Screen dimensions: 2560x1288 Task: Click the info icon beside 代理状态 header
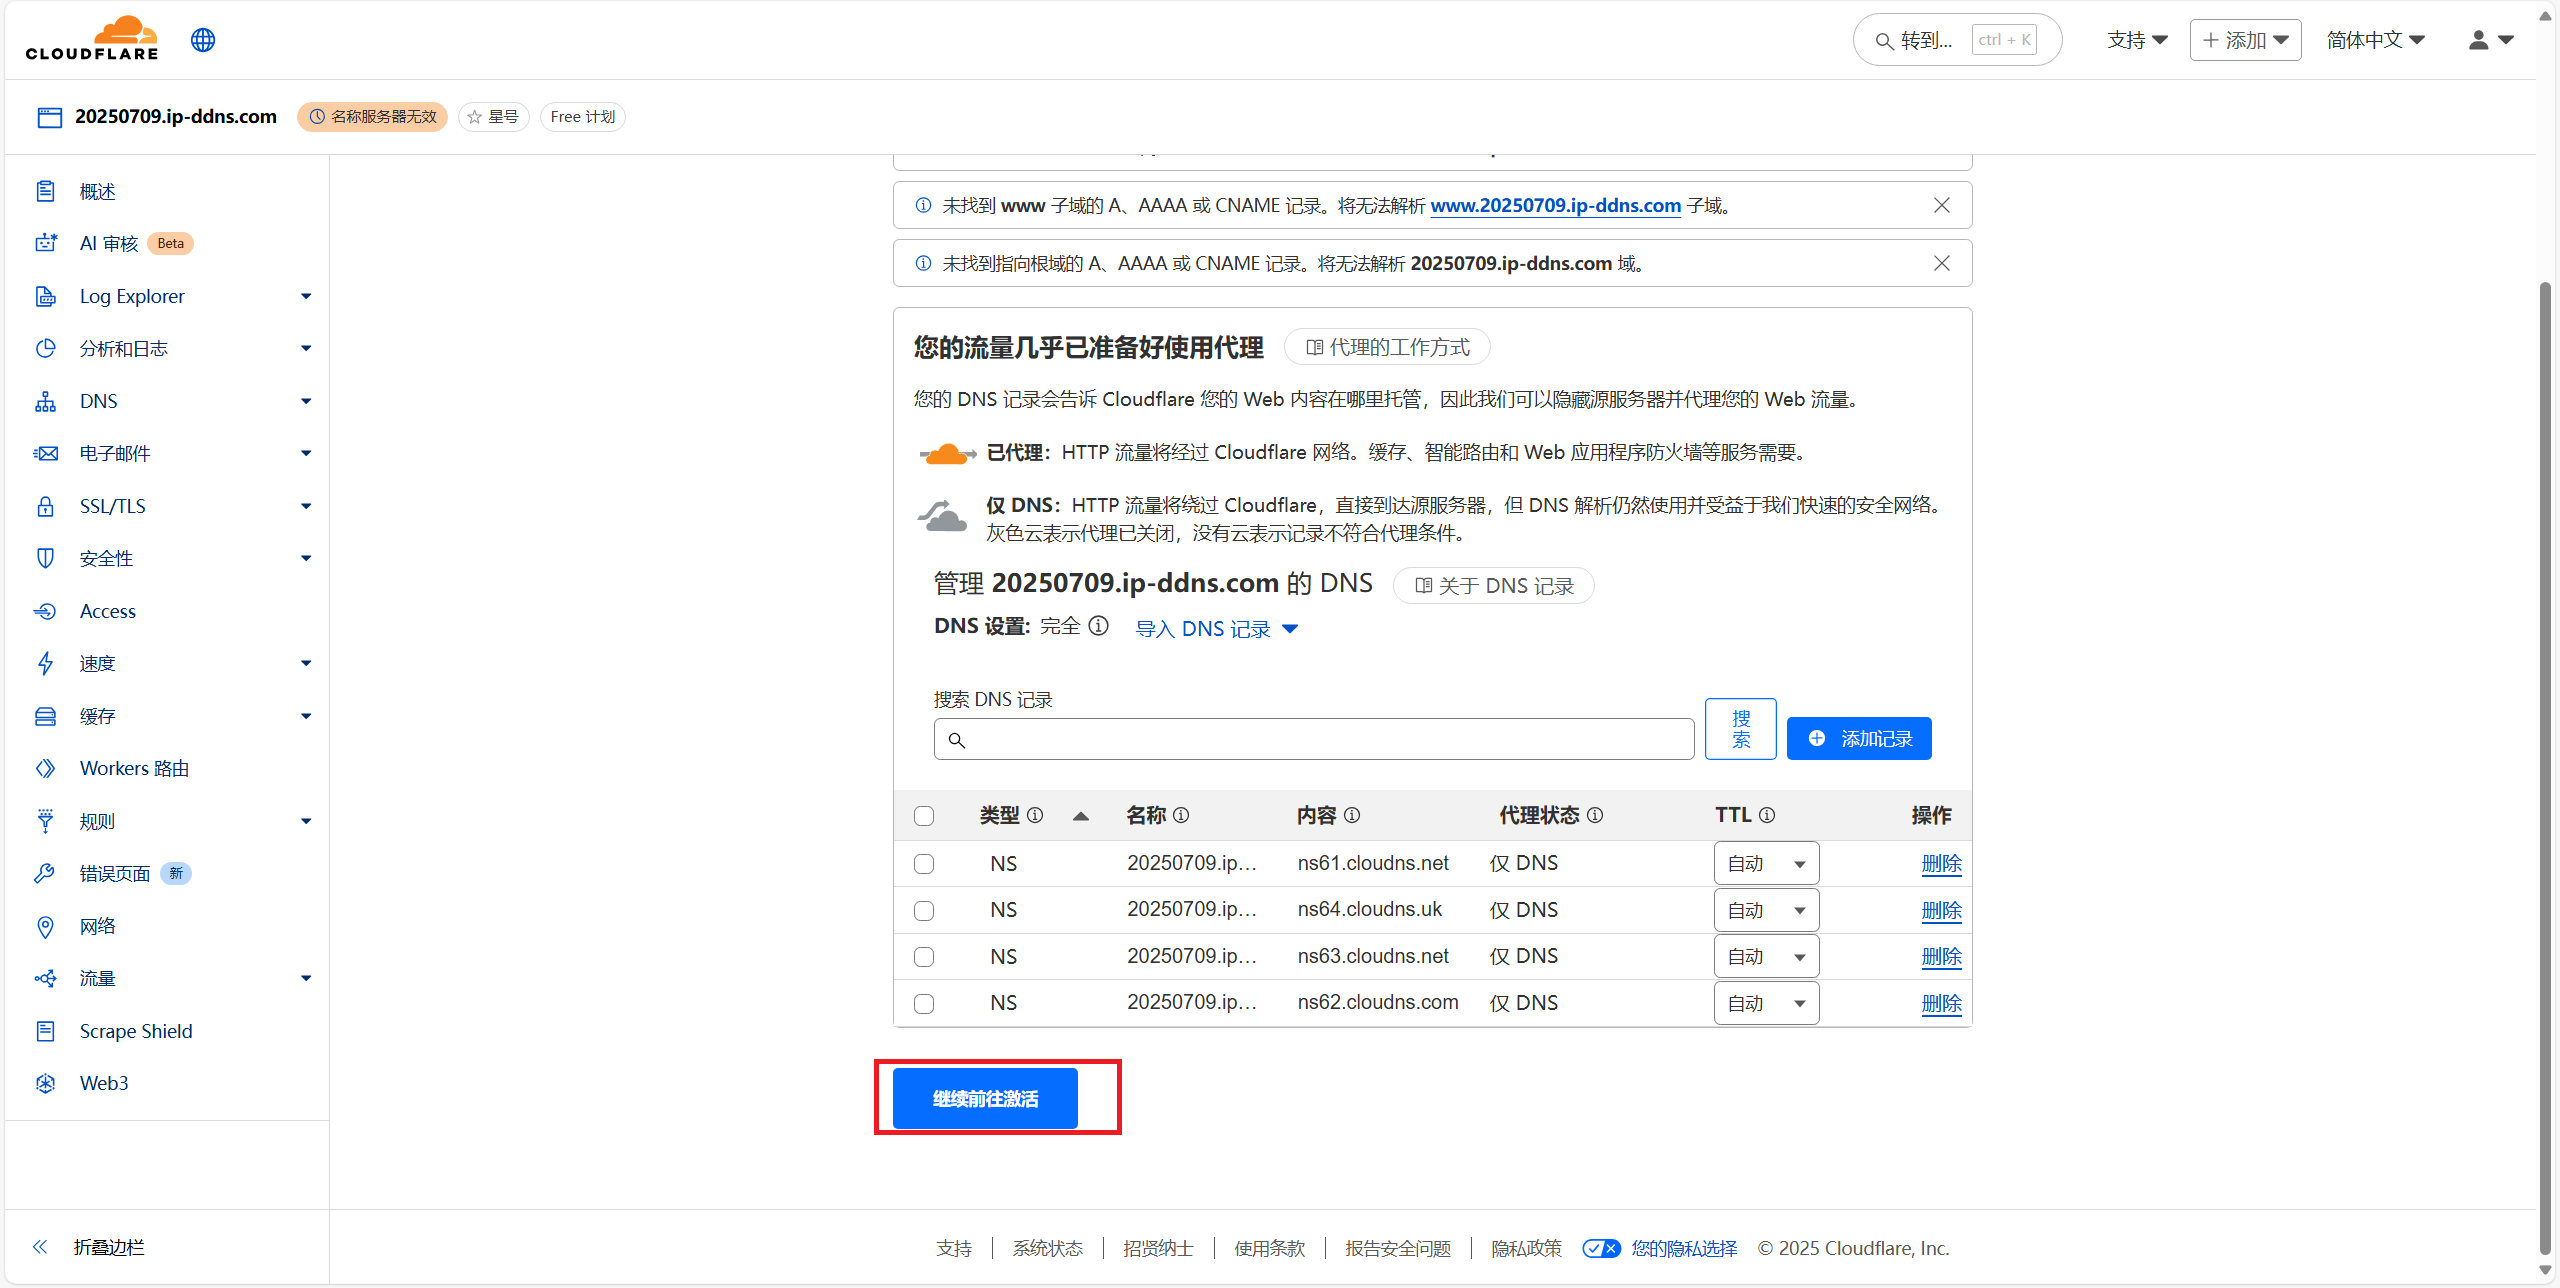[x=1595, y=815]
